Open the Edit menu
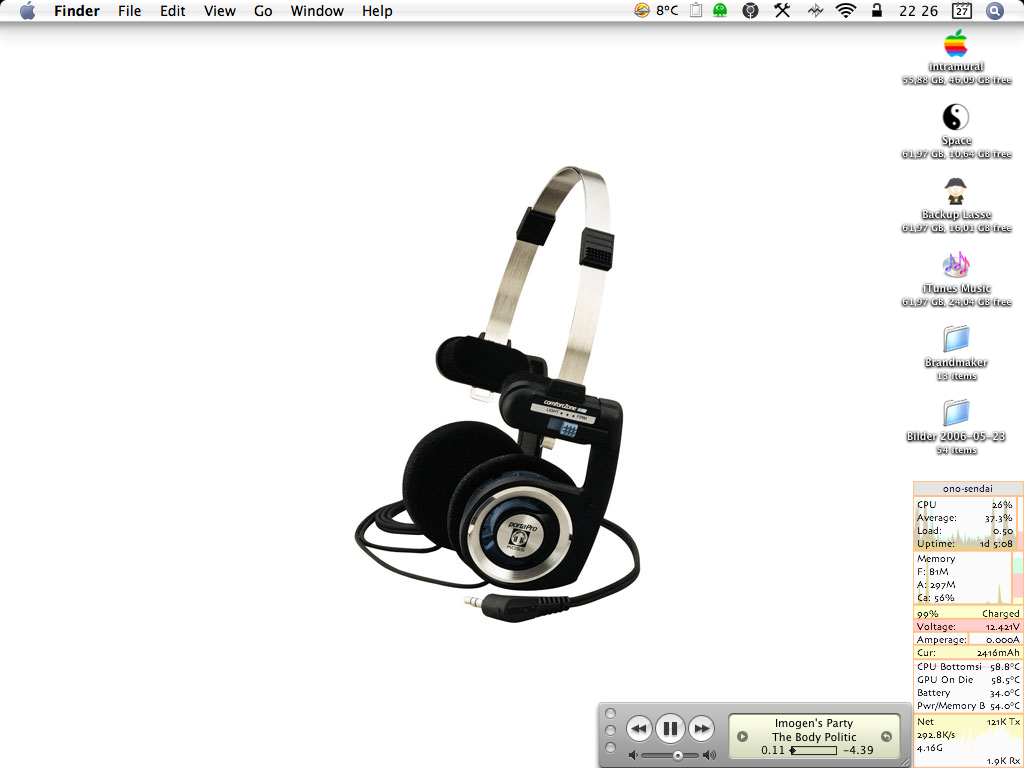Screen dimensions: 1024x768 click(x=172, y=11)
